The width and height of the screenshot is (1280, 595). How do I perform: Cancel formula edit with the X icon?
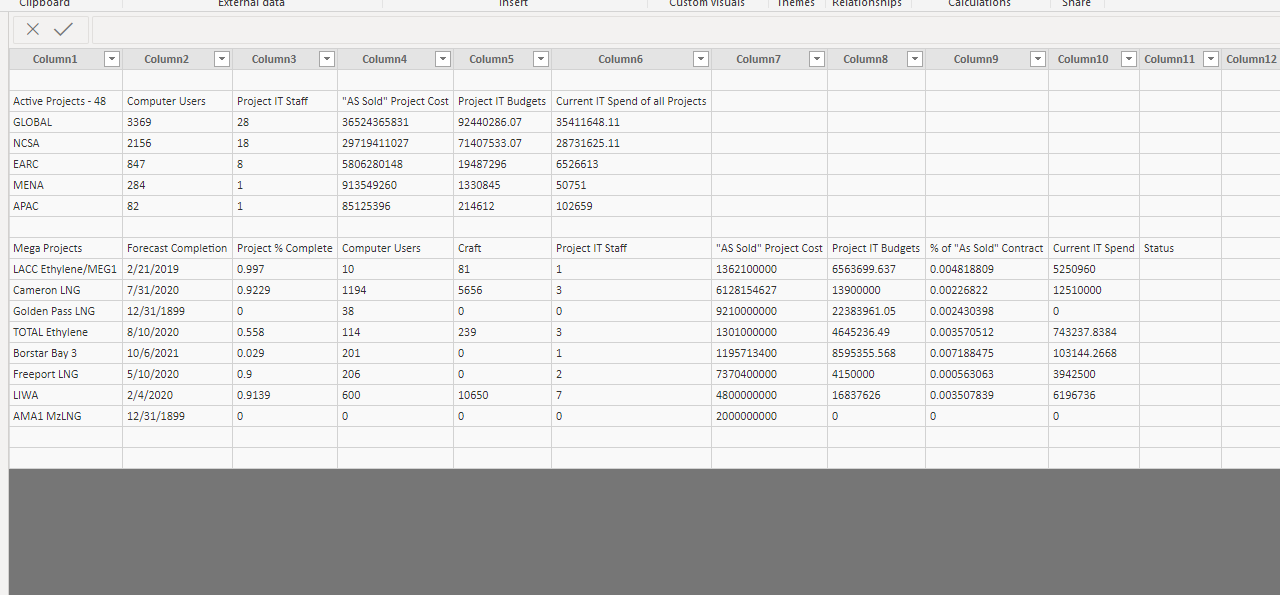(33, 30)
